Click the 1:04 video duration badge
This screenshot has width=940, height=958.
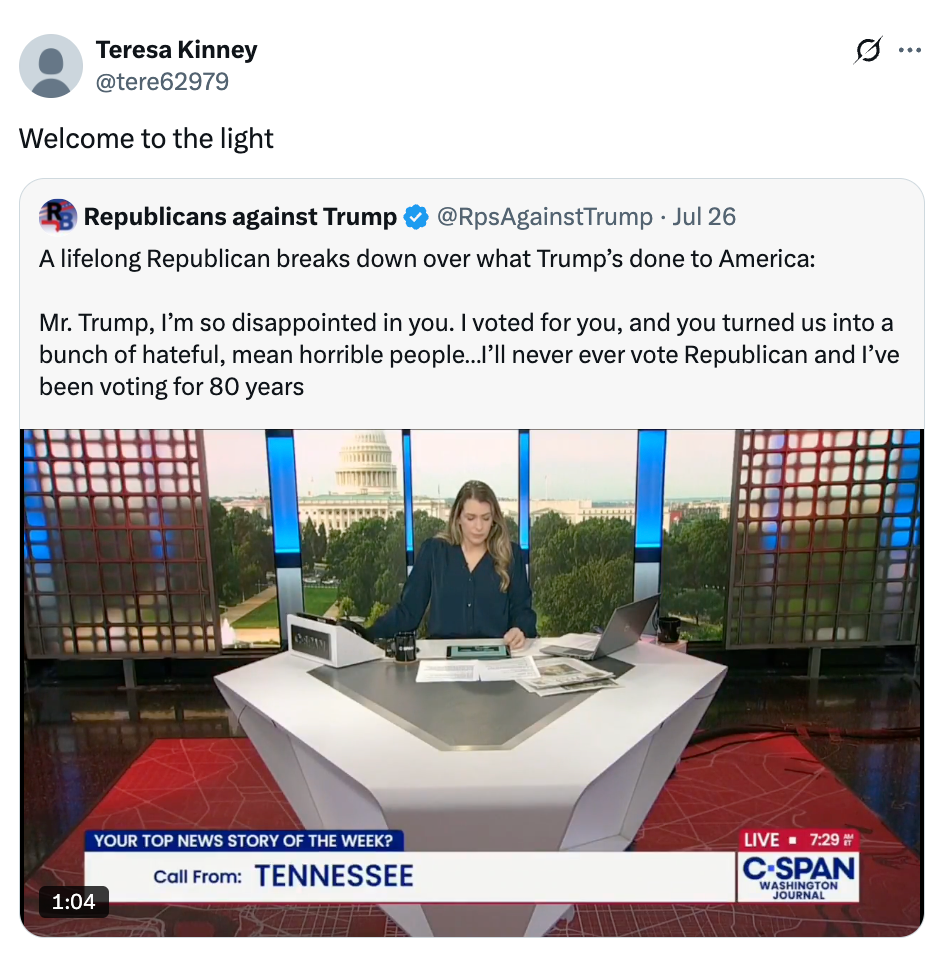coord(73,902)
